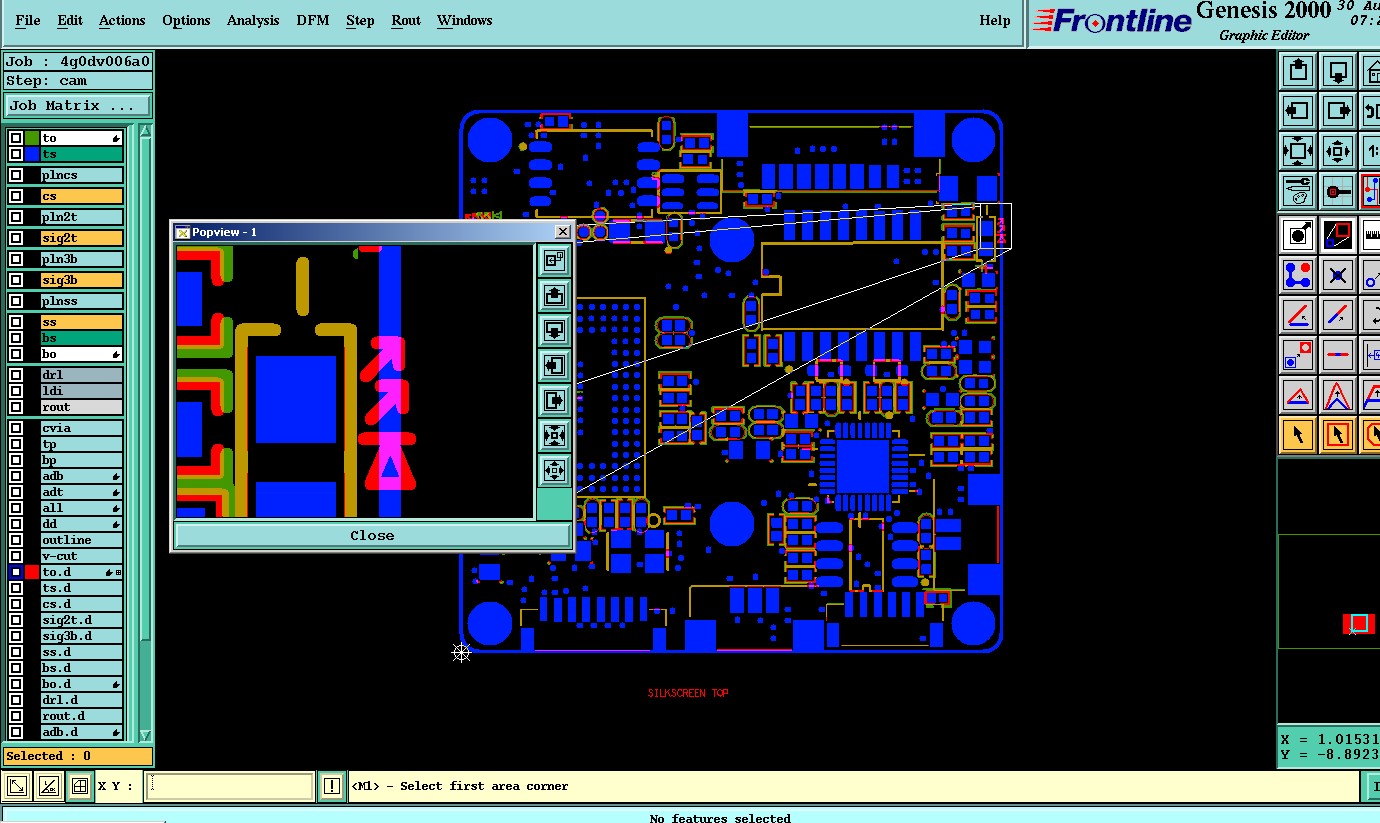
Task: Click the X Y coordinate input field
Action: [229, 786]
